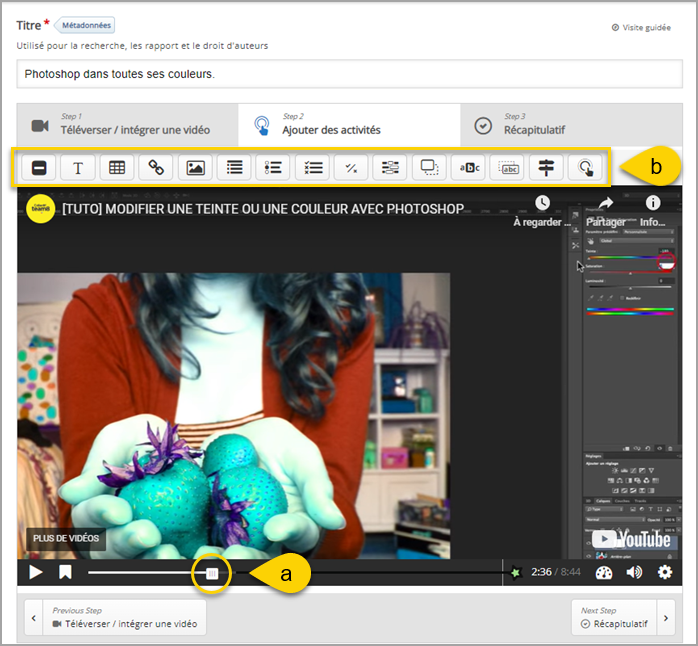The image size is (698, 646).
Task: Play the video
Action: [x=36, y=572]
